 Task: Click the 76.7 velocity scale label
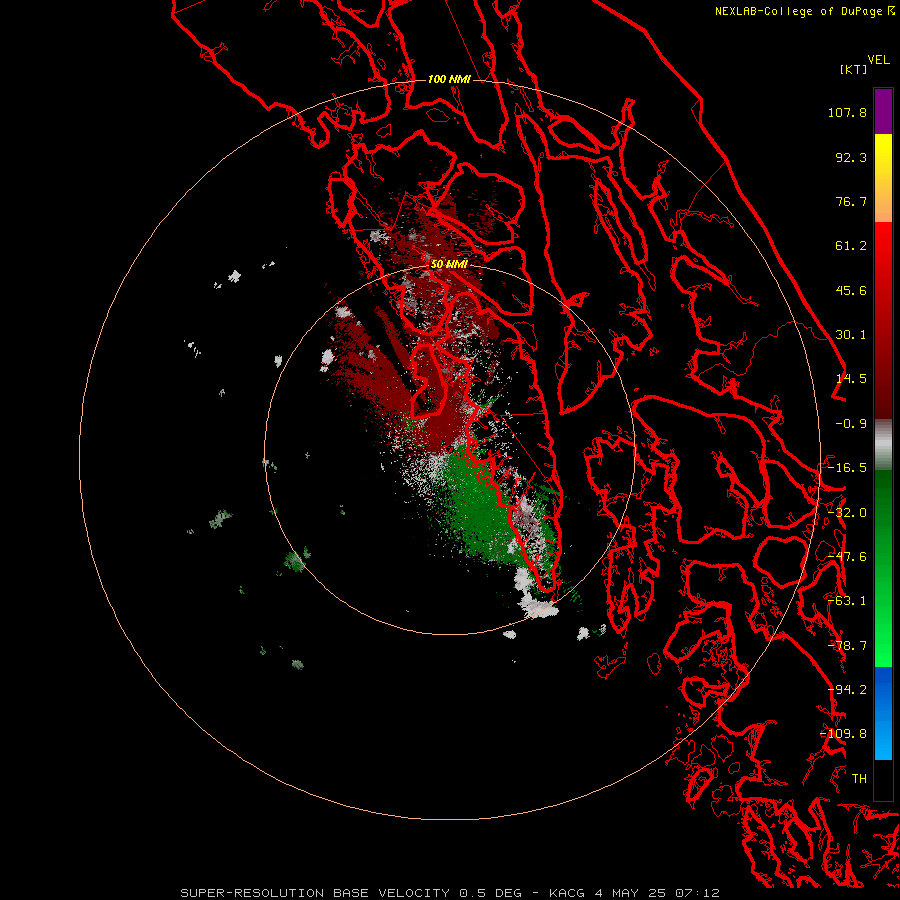coord(851,201)
